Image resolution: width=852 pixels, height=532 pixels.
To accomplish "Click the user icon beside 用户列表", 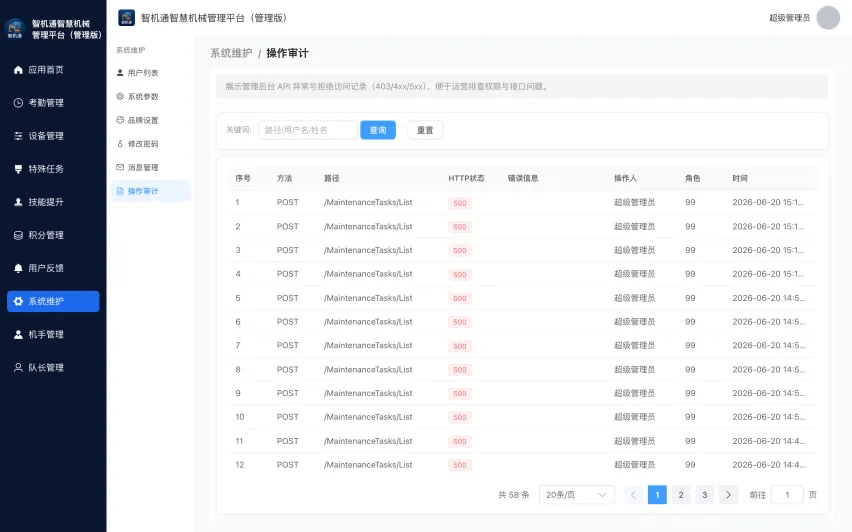I will [120, 73].
